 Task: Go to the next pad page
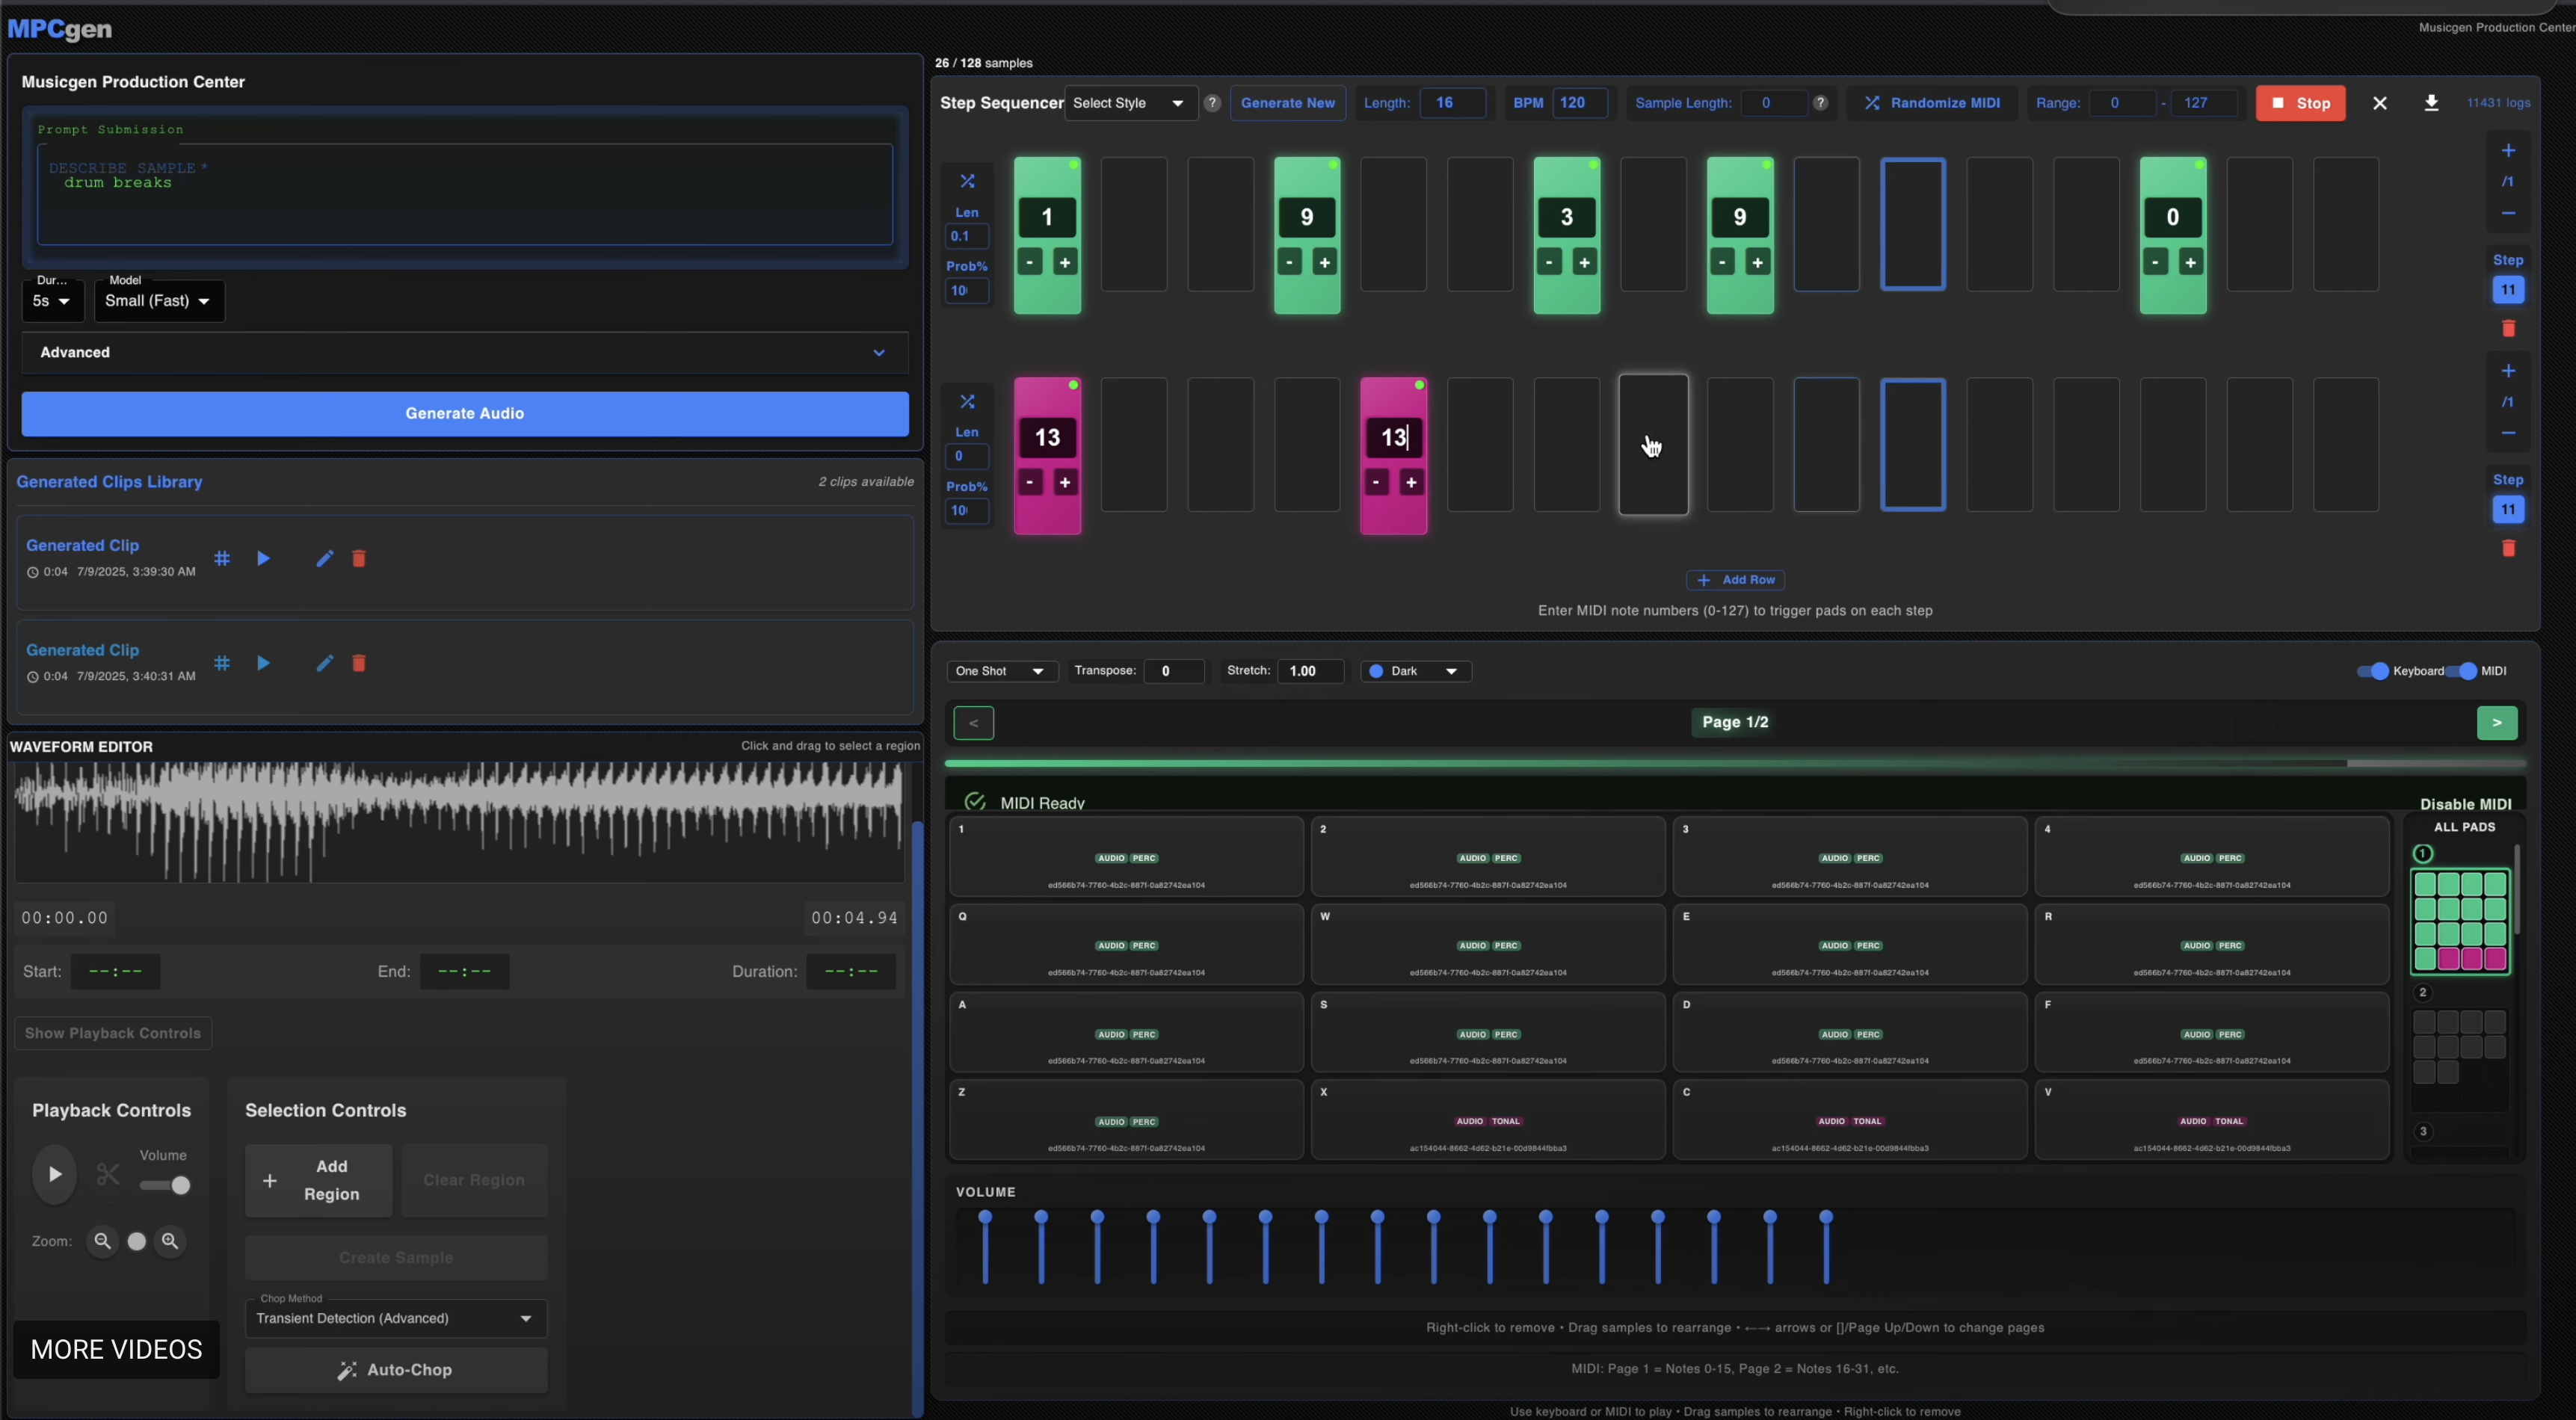point(2496,723)
